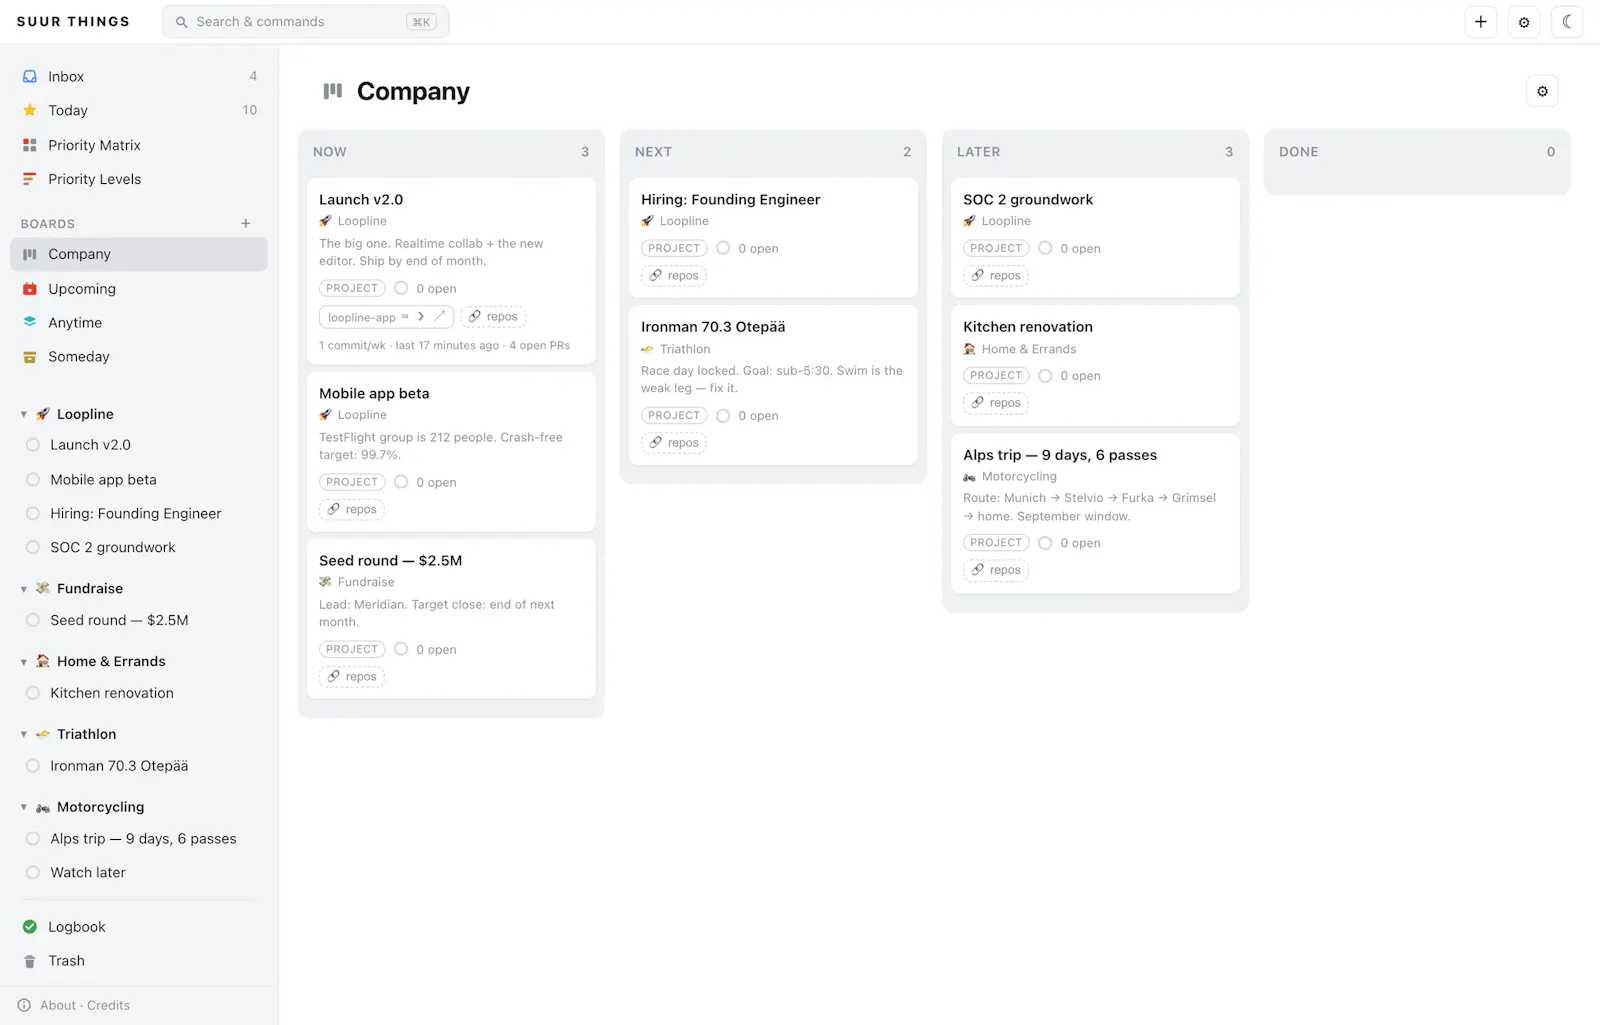Collapse the Loopline group triangle
Screen dimensions: 1600x1025
(24, 414)
